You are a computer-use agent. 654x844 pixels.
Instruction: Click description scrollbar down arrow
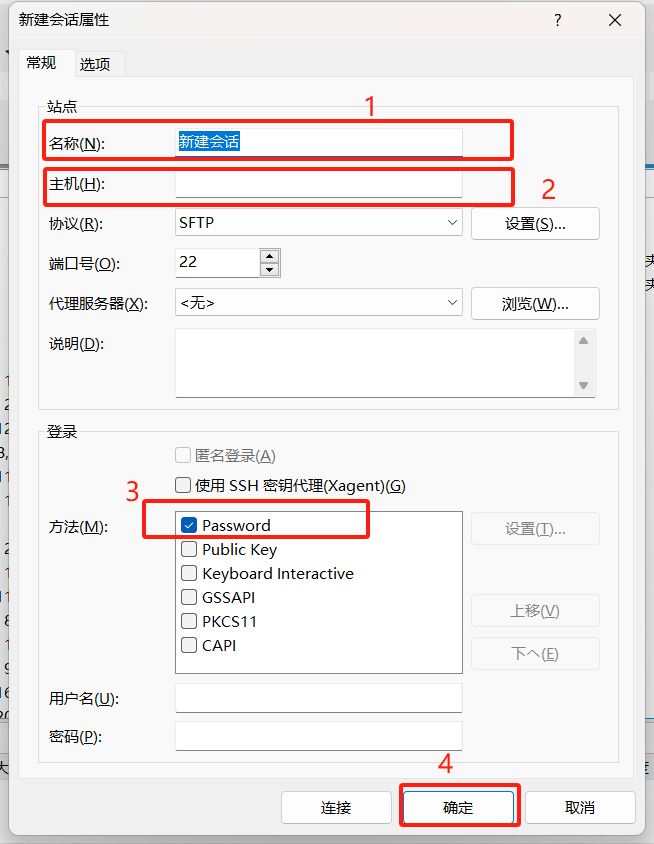pos(583,385)
